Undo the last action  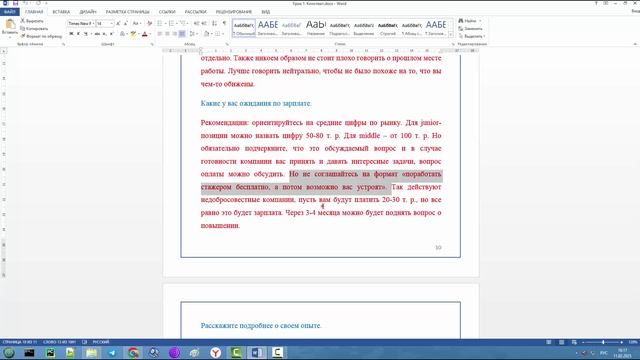(25, 3)
